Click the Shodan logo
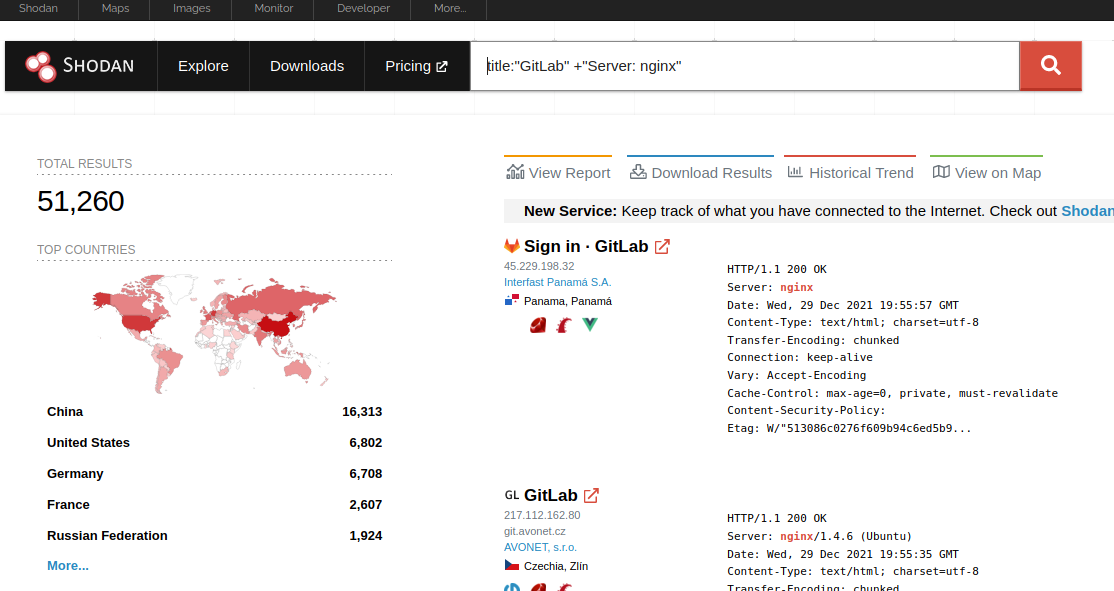This screenshot has width=1114, height=591. (x=80, y=66)
